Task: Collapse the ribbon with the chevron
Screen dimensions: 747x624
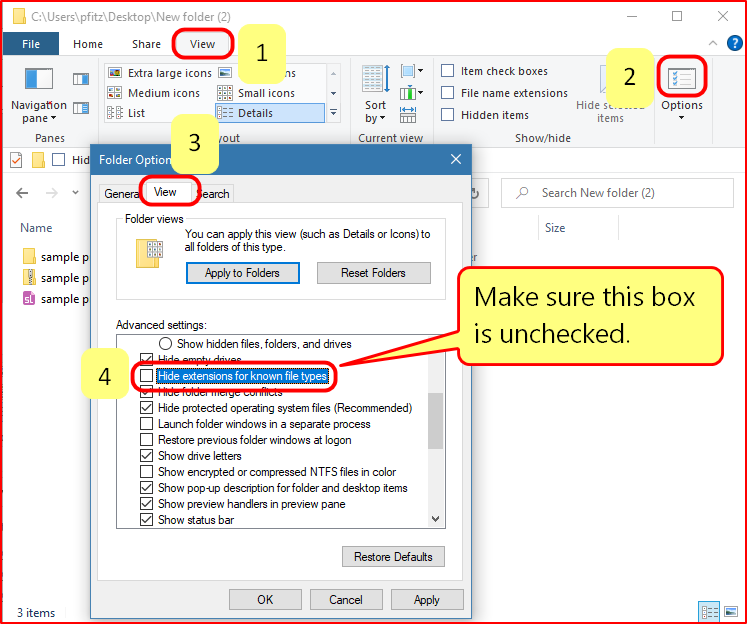Action: (x=713, y=43)
